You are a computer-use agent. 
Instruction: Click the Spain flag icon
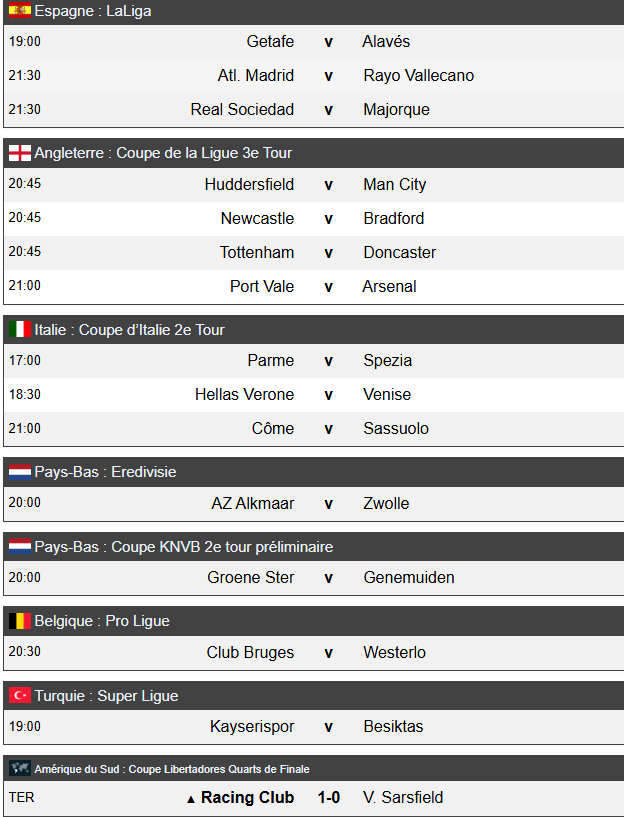(20, 11)
